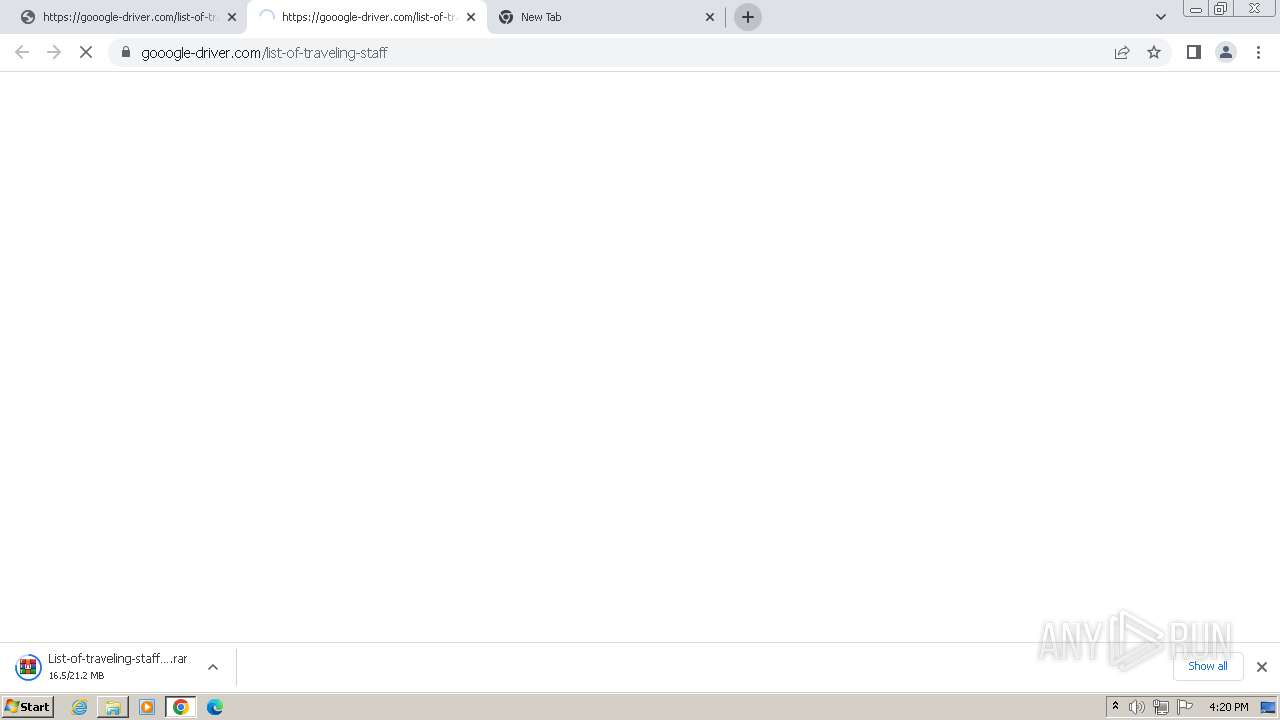Launch Internet Explorer from taskbar
Screen dimensions: 1280x720
80,707
